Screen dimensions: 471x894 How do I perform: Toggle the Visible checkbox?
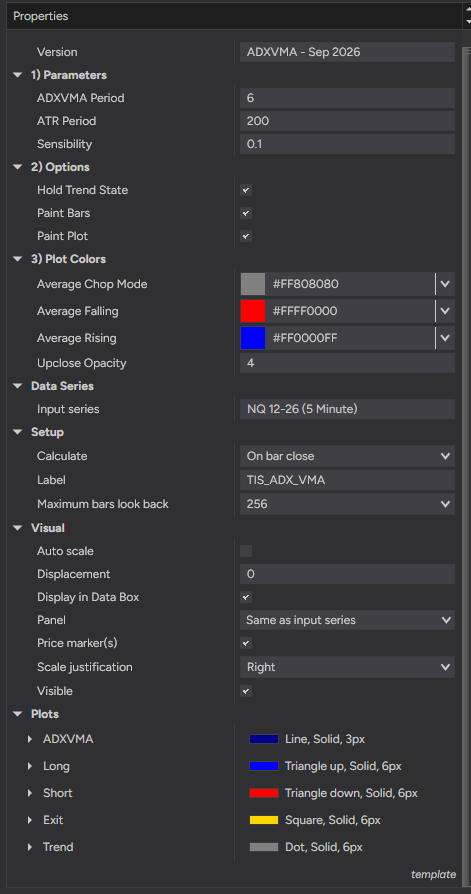click(246, 691)
